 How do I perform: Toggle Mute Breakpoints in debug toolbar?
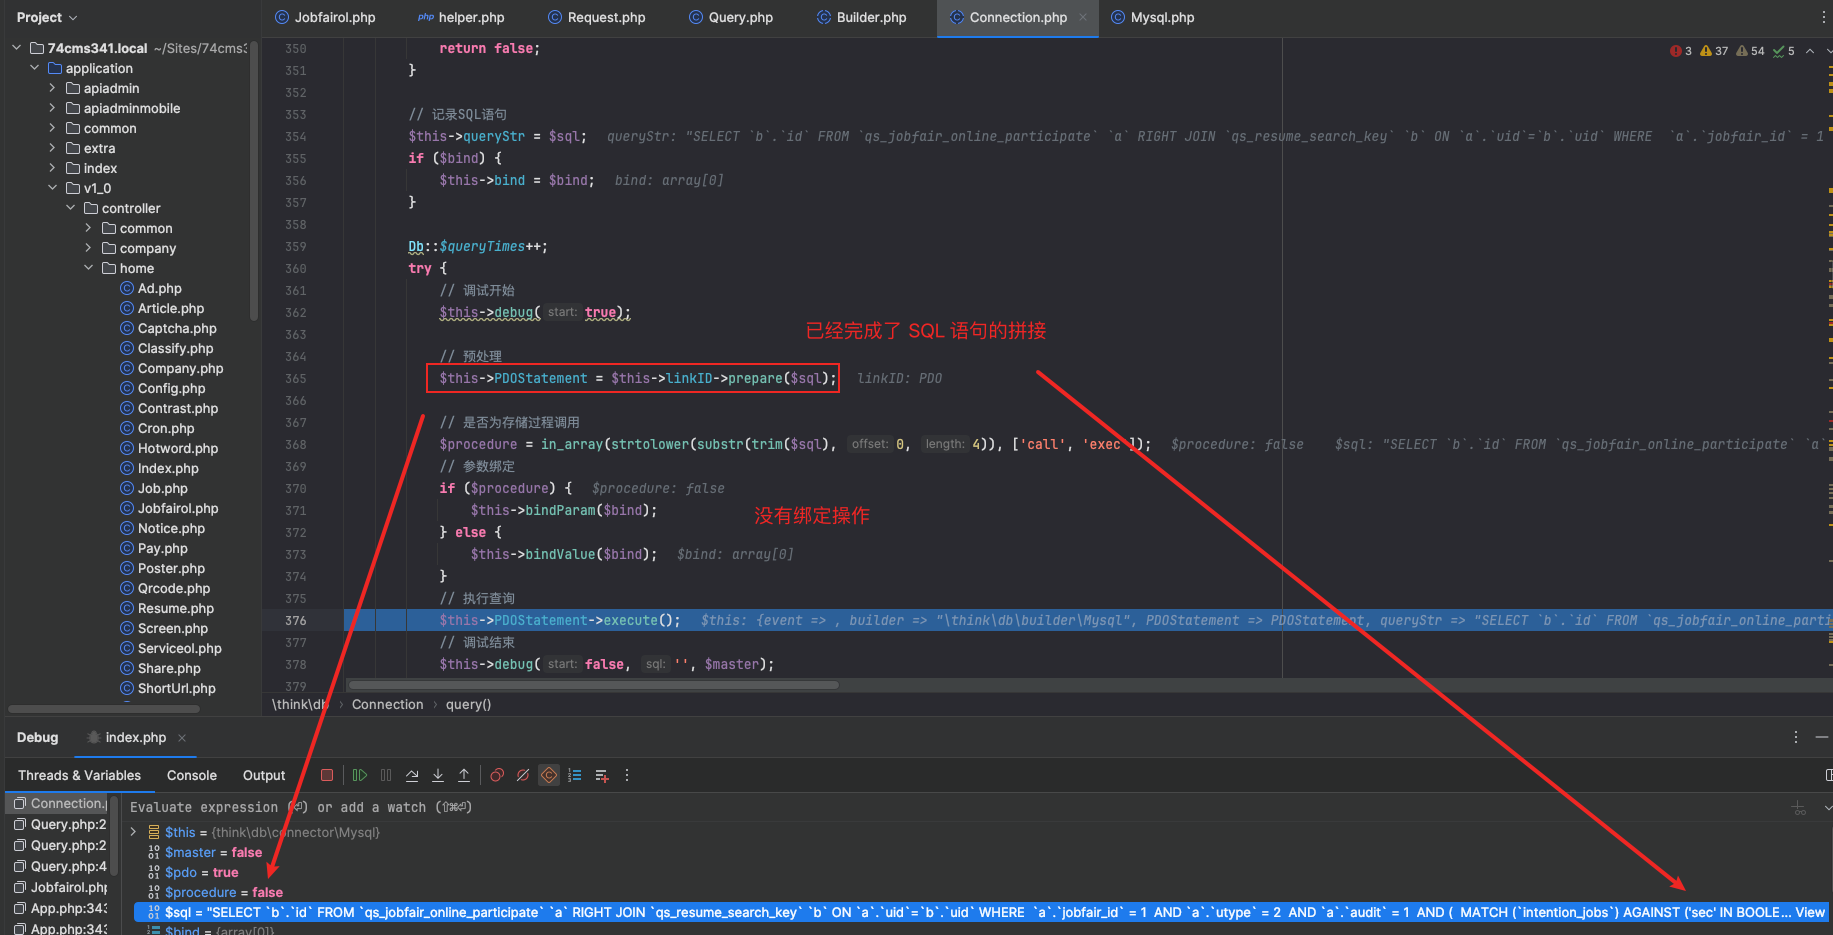pos(523,775)
